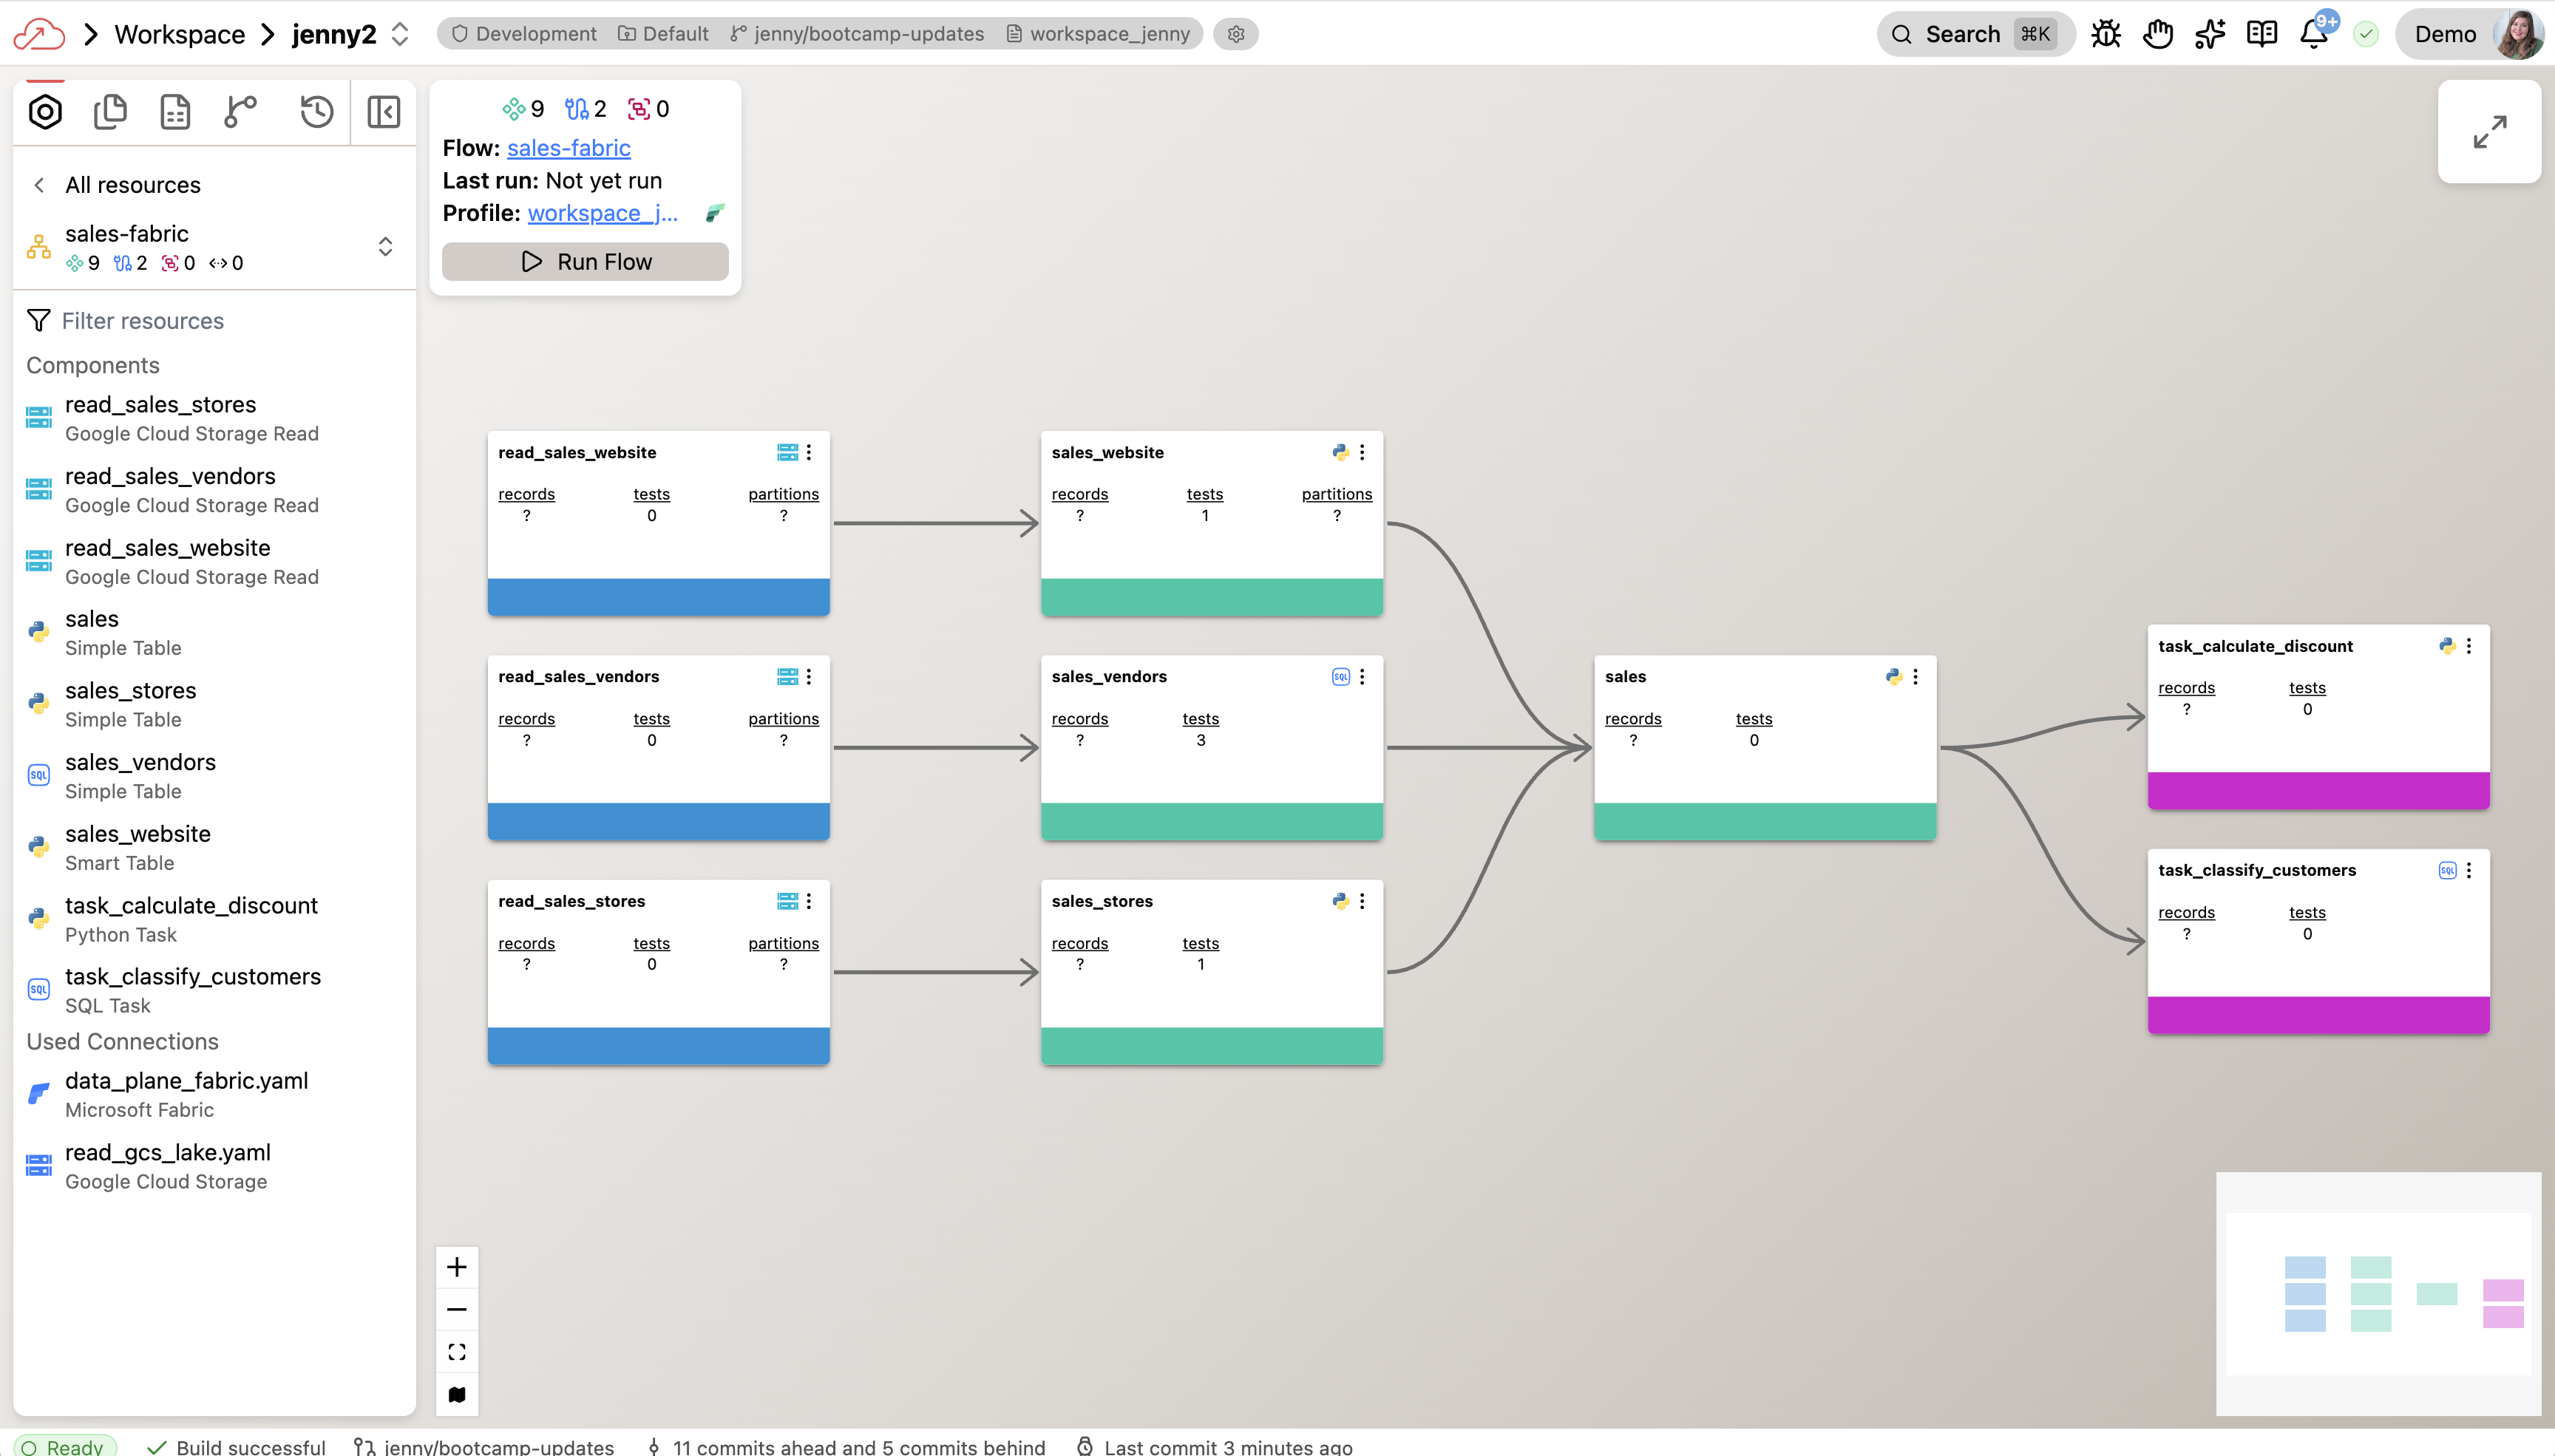Select task_classify_customers in the components list
The height and width of the screenshot is (1456, 2555).
193,976
